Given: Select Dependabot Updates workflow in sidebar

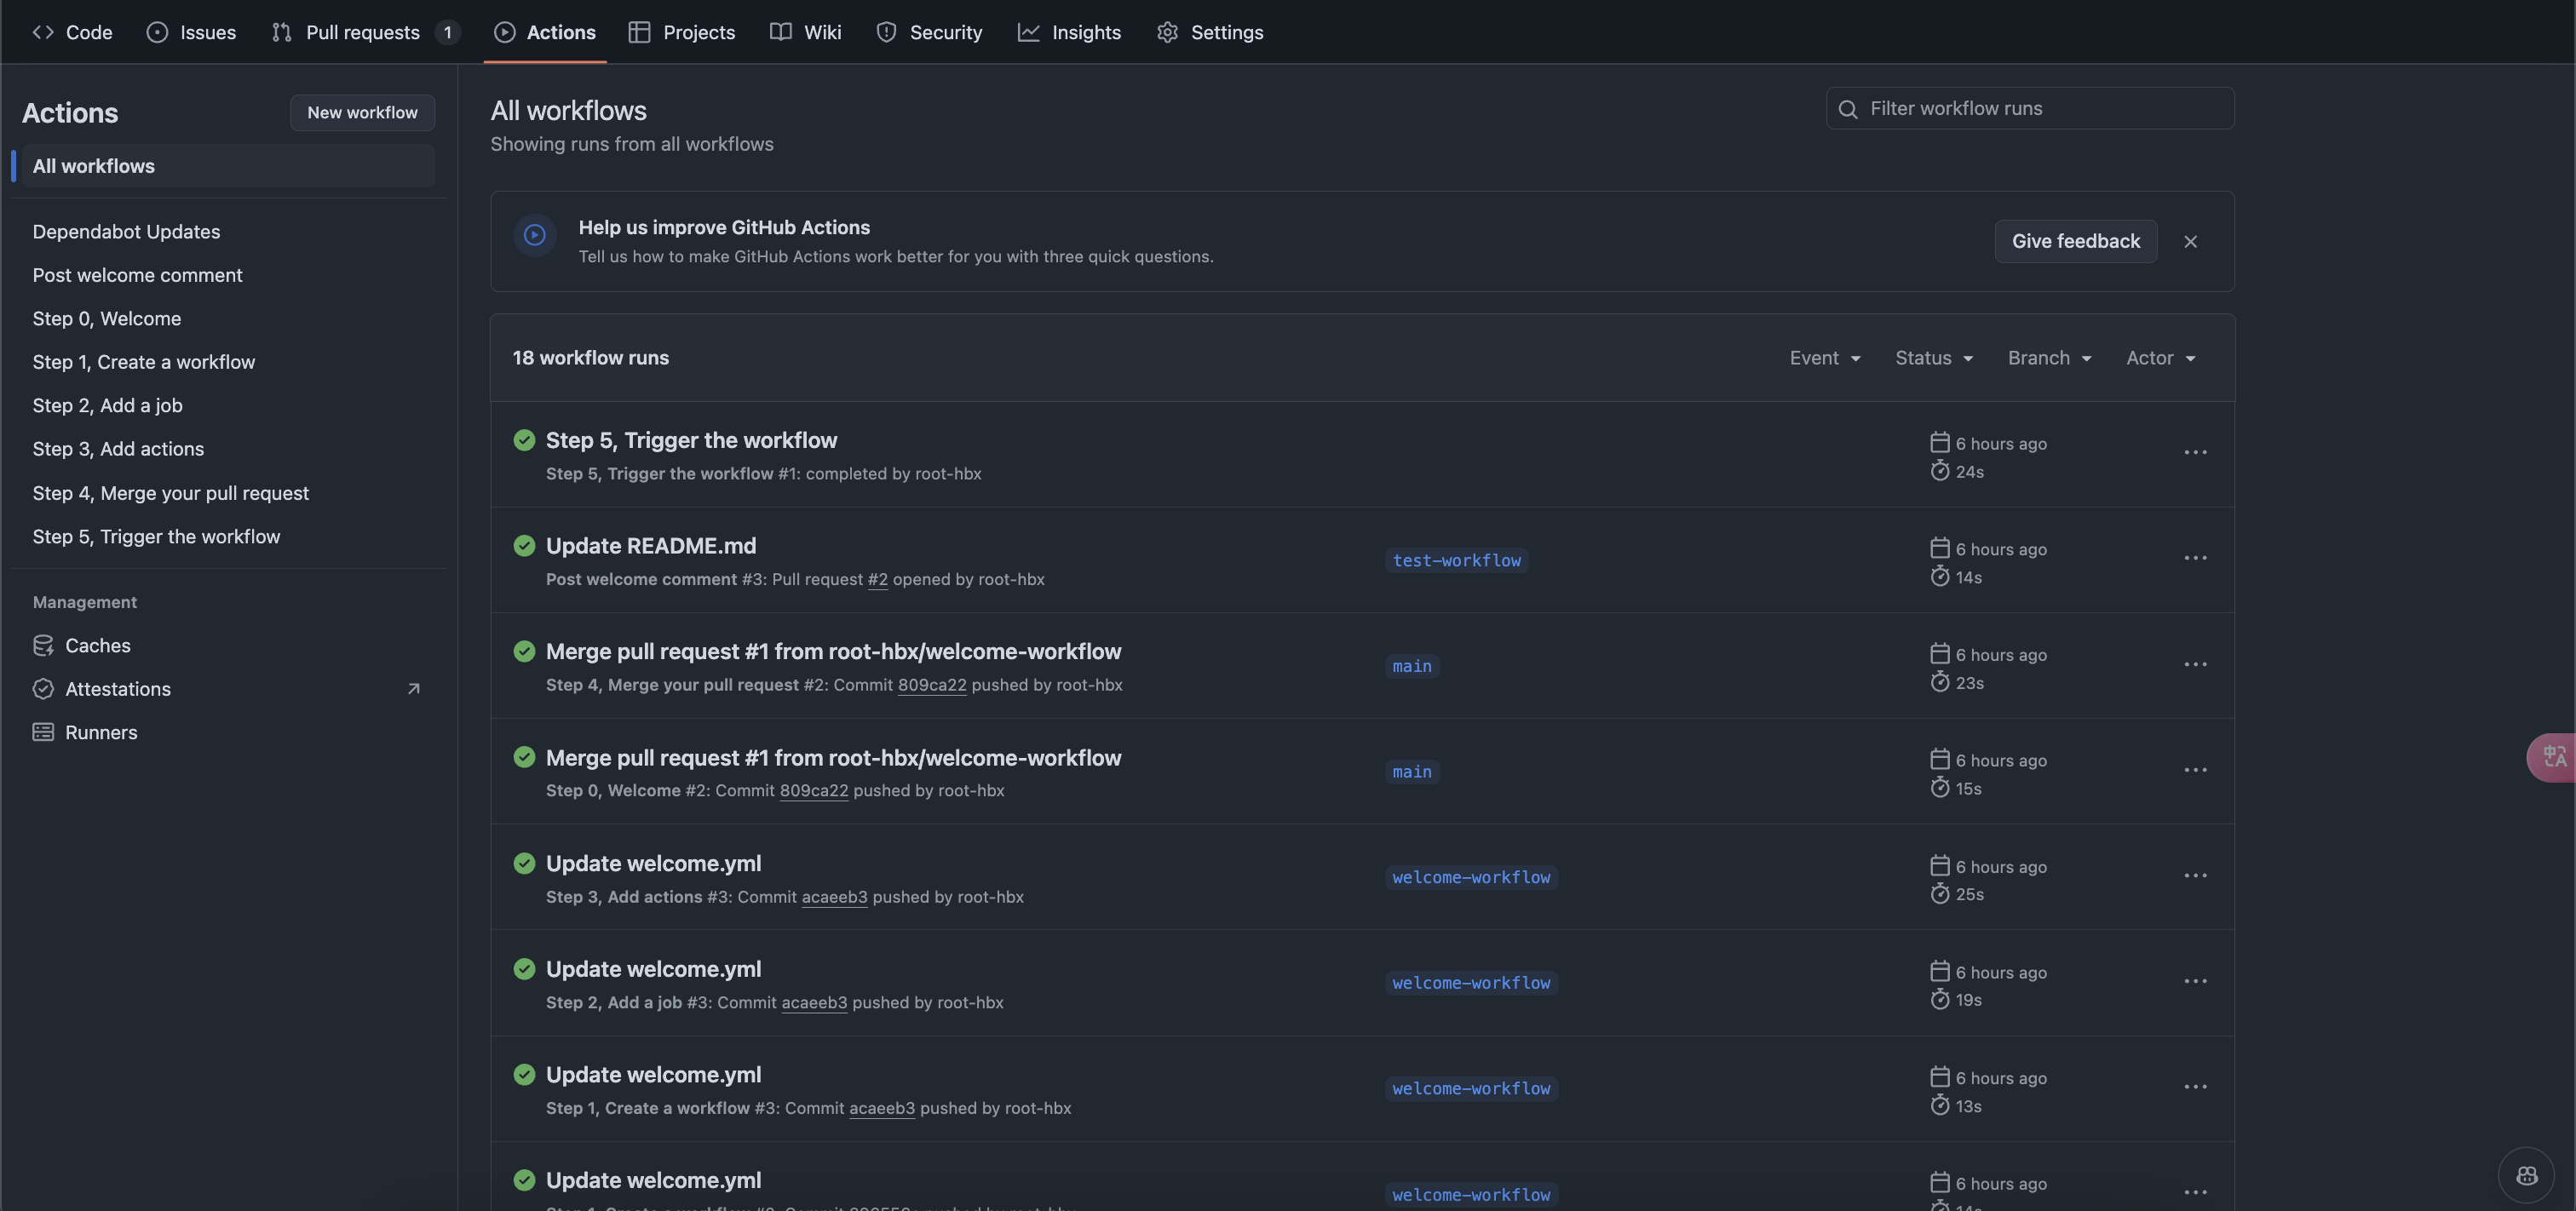Looking at the screenshot, I should click(x=126, y=232).
